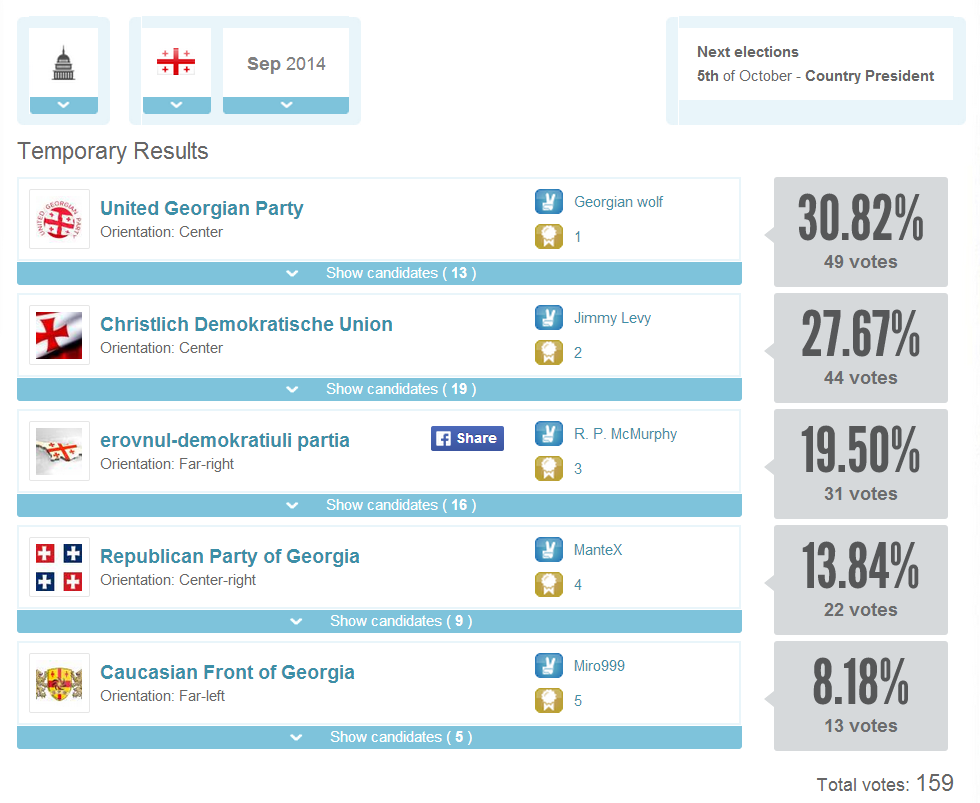Open the Georgia flag country dropdown
The width and height of the screenshot is (980, 803).
tap(177, 105)
